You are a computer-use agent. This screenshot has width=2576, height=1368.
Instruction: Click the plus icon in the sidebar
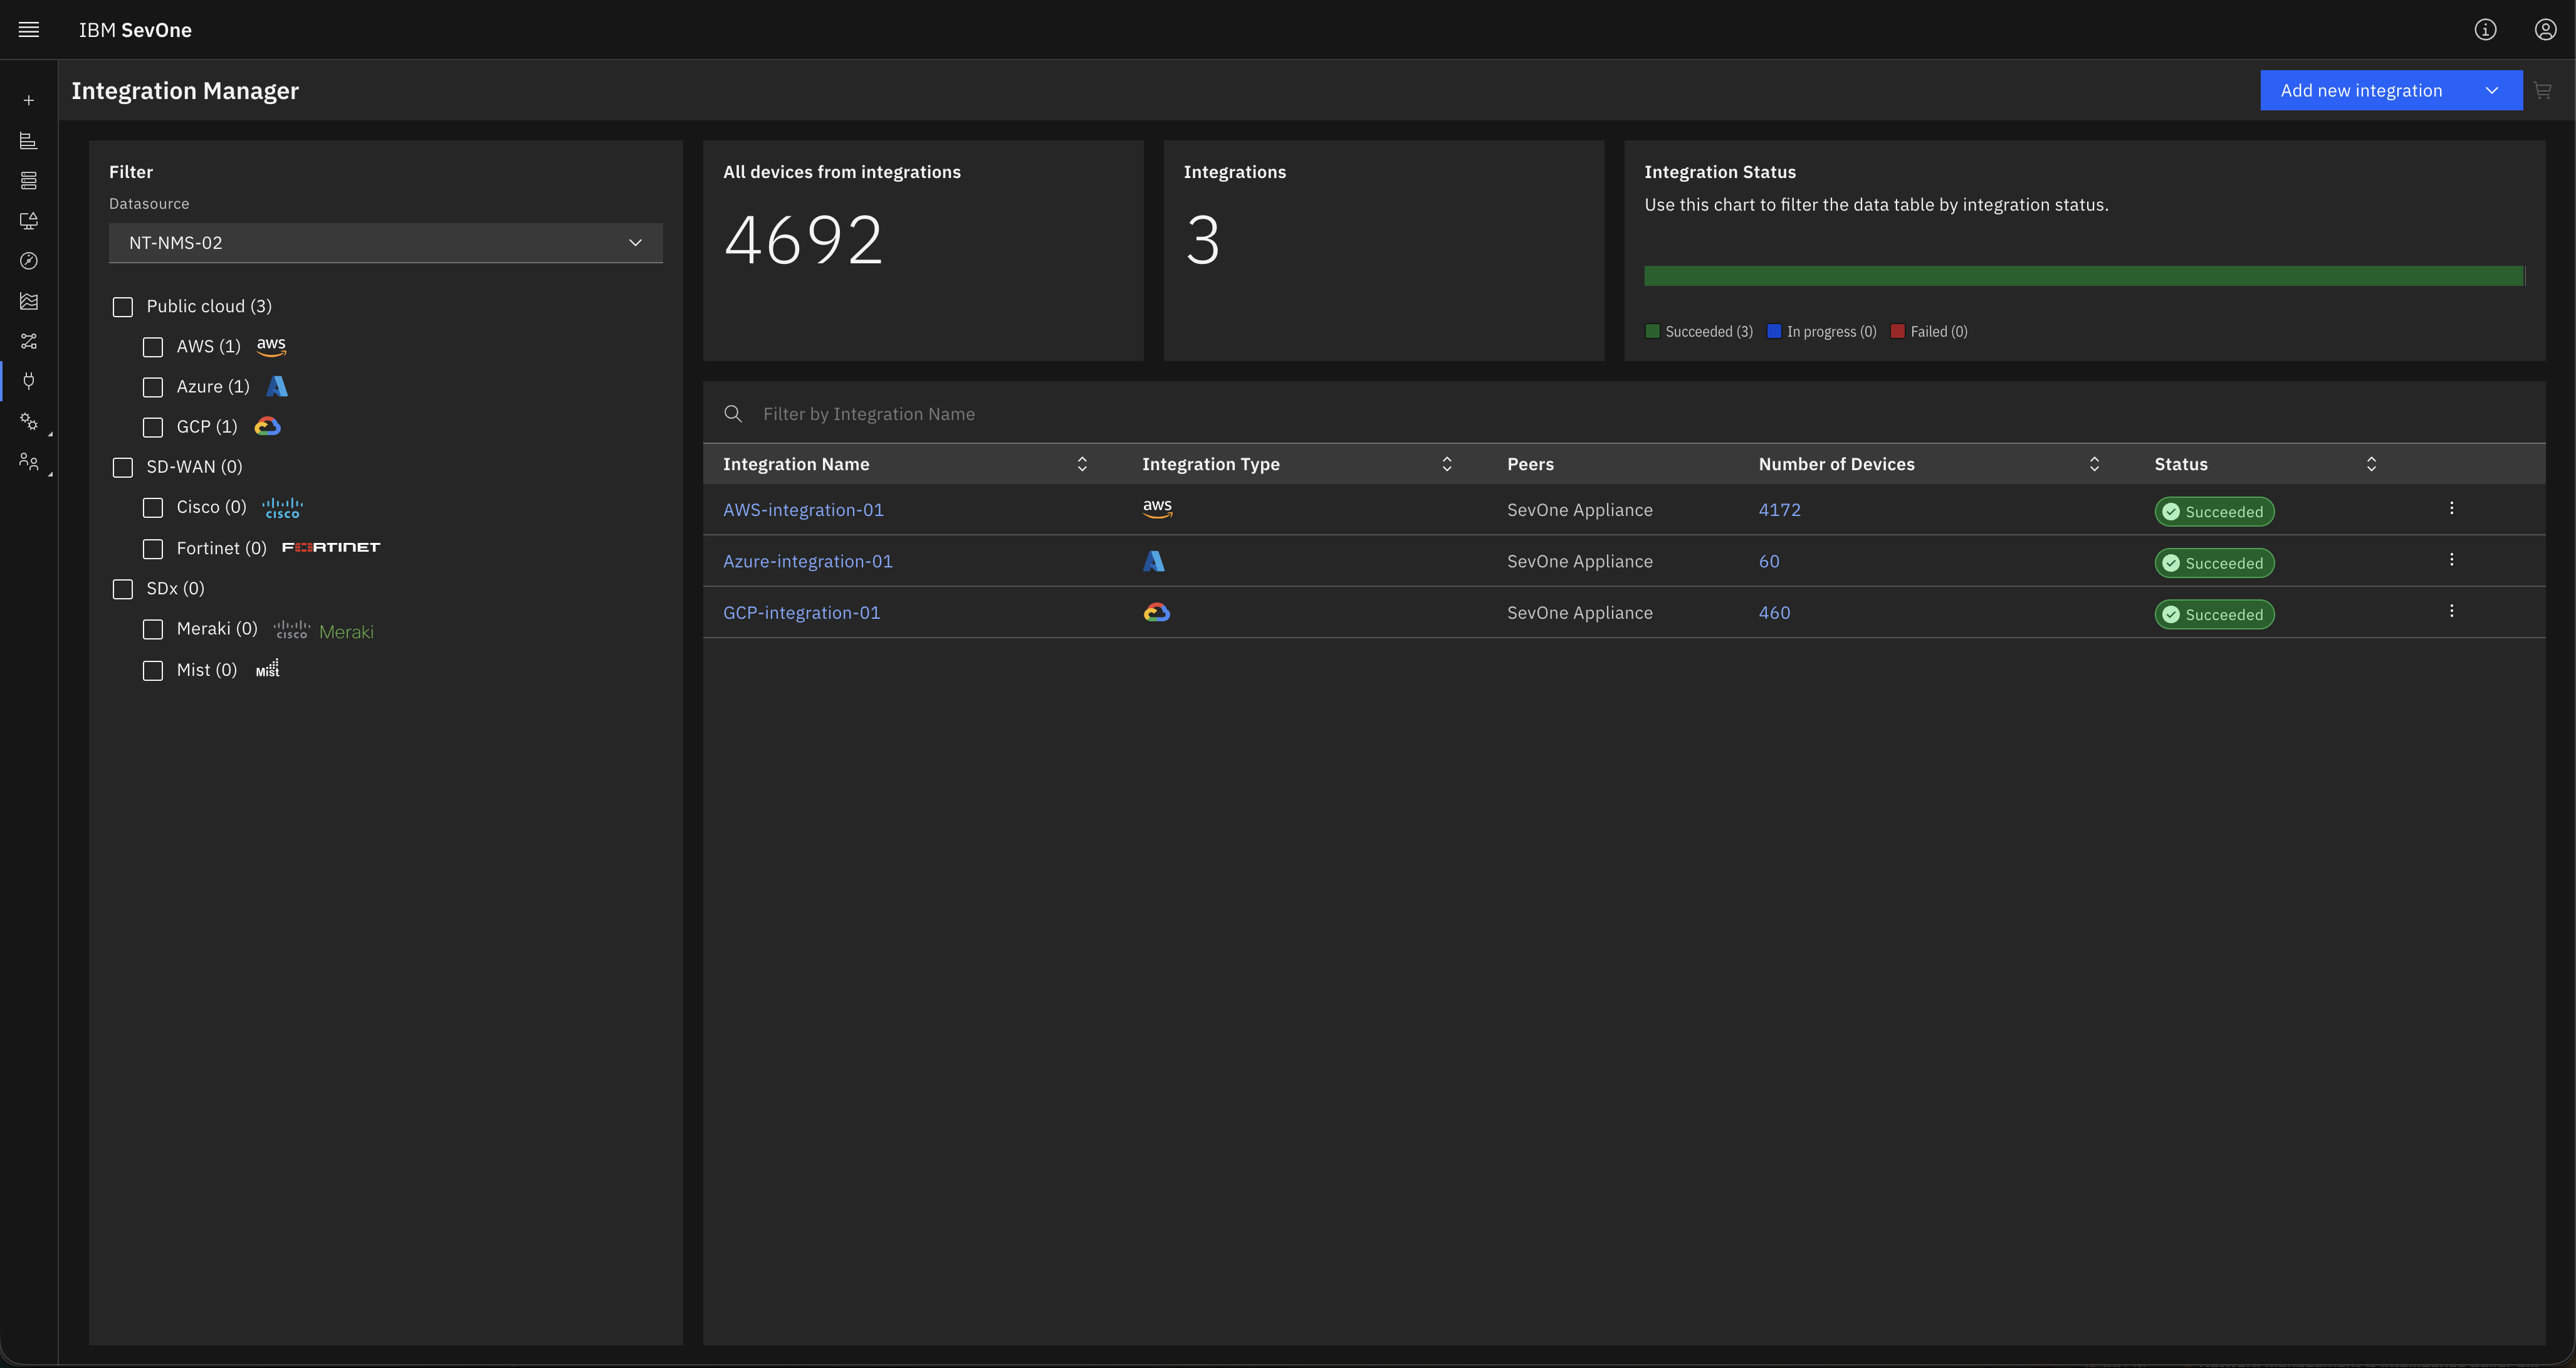(29, 101)
